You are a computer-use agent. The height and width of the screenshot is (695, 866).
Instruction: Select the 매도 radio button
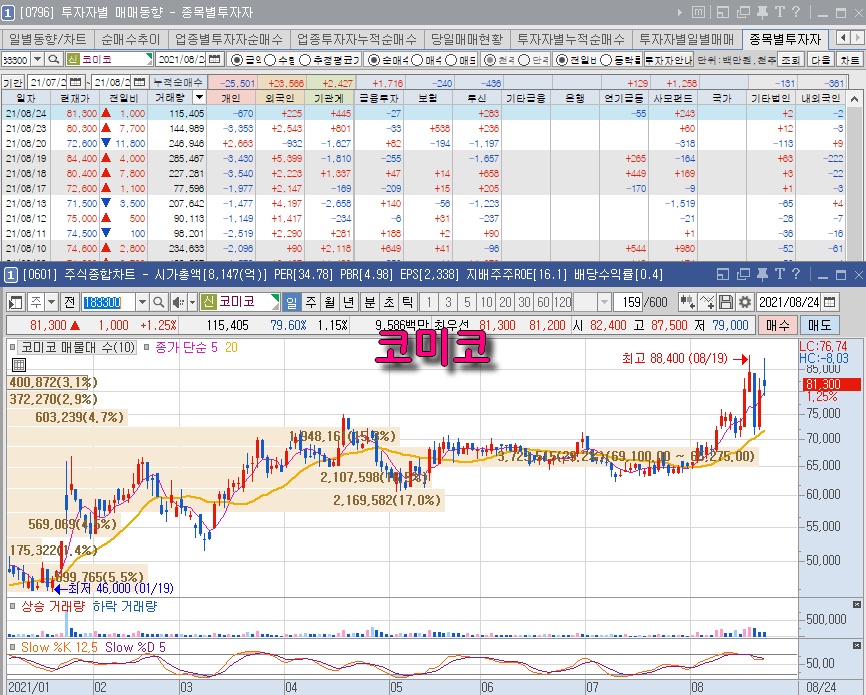(451, 60)
